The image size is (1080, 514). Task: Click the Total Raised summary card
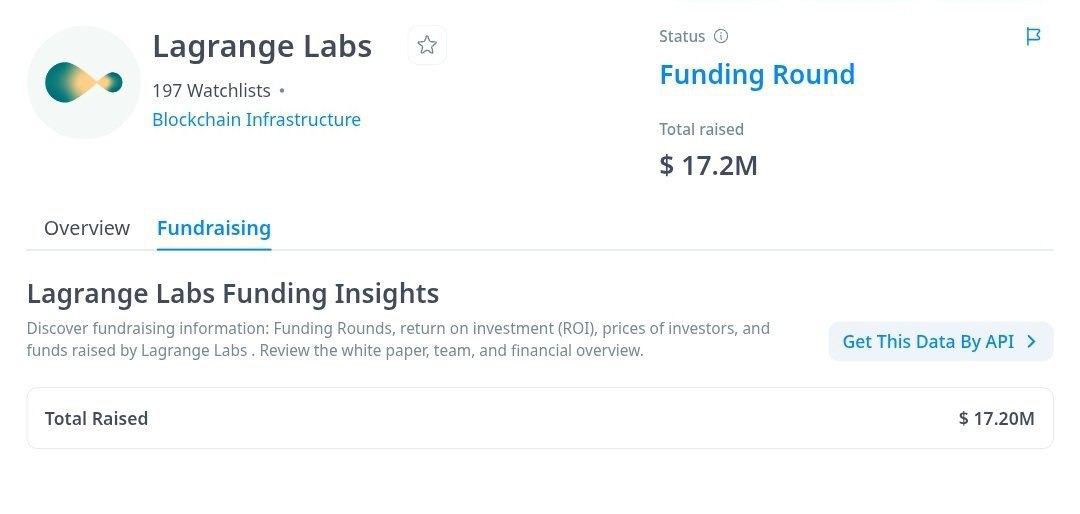[540, 418]
